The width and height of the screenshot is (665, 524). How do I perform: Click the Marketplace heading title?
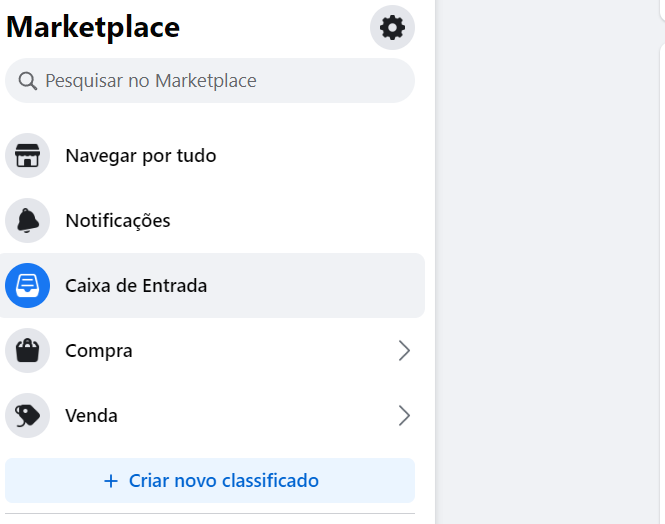coord(93,27)
